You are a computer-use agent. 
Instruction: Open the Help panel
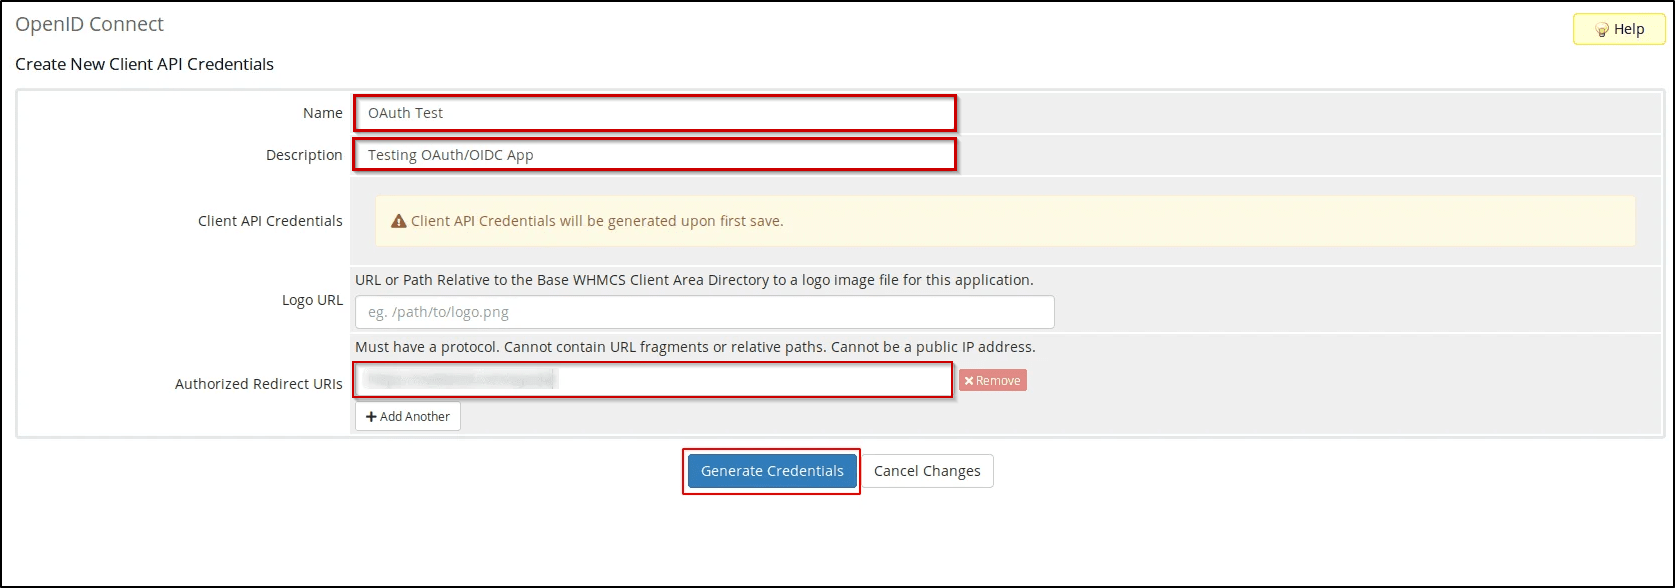coord(1618,29)
